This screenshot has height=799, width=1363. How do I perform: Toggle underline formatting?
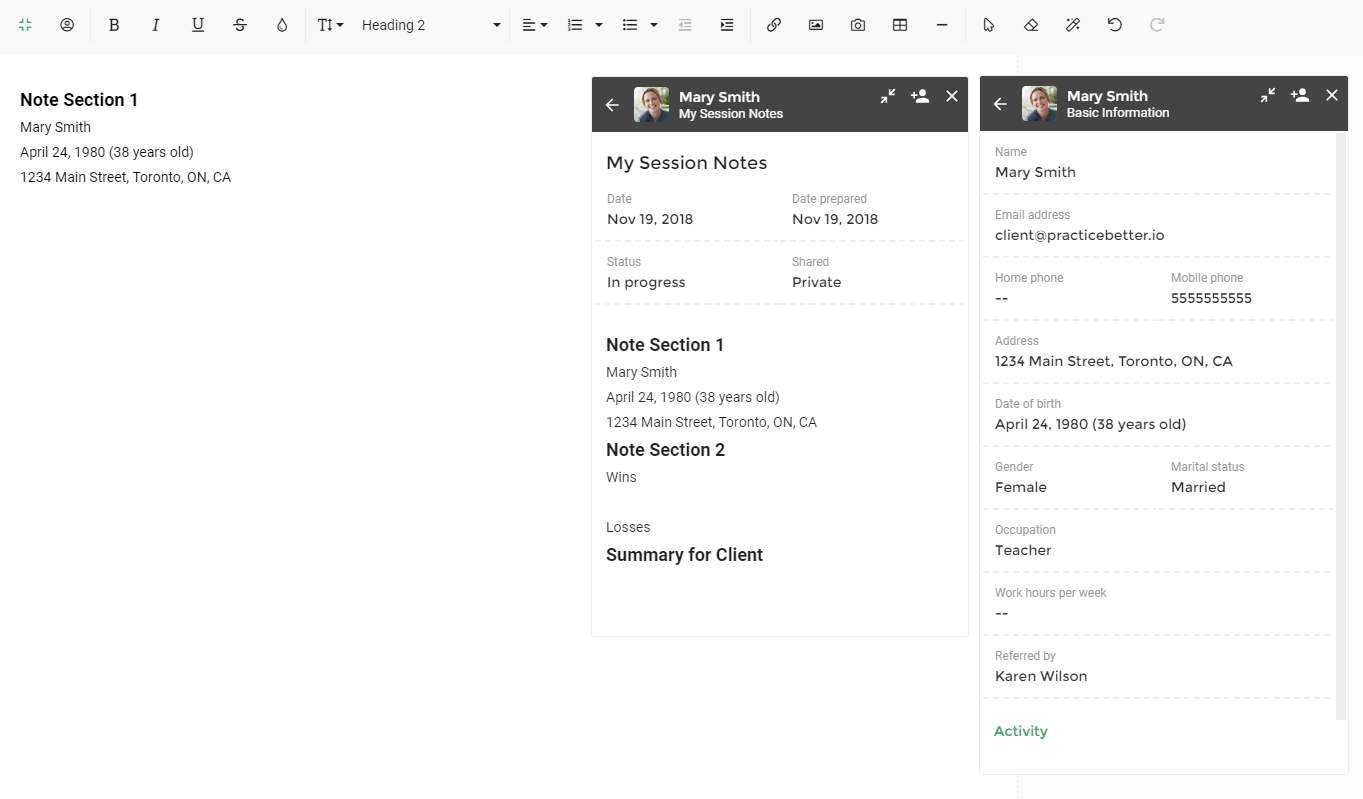(198, 25)
